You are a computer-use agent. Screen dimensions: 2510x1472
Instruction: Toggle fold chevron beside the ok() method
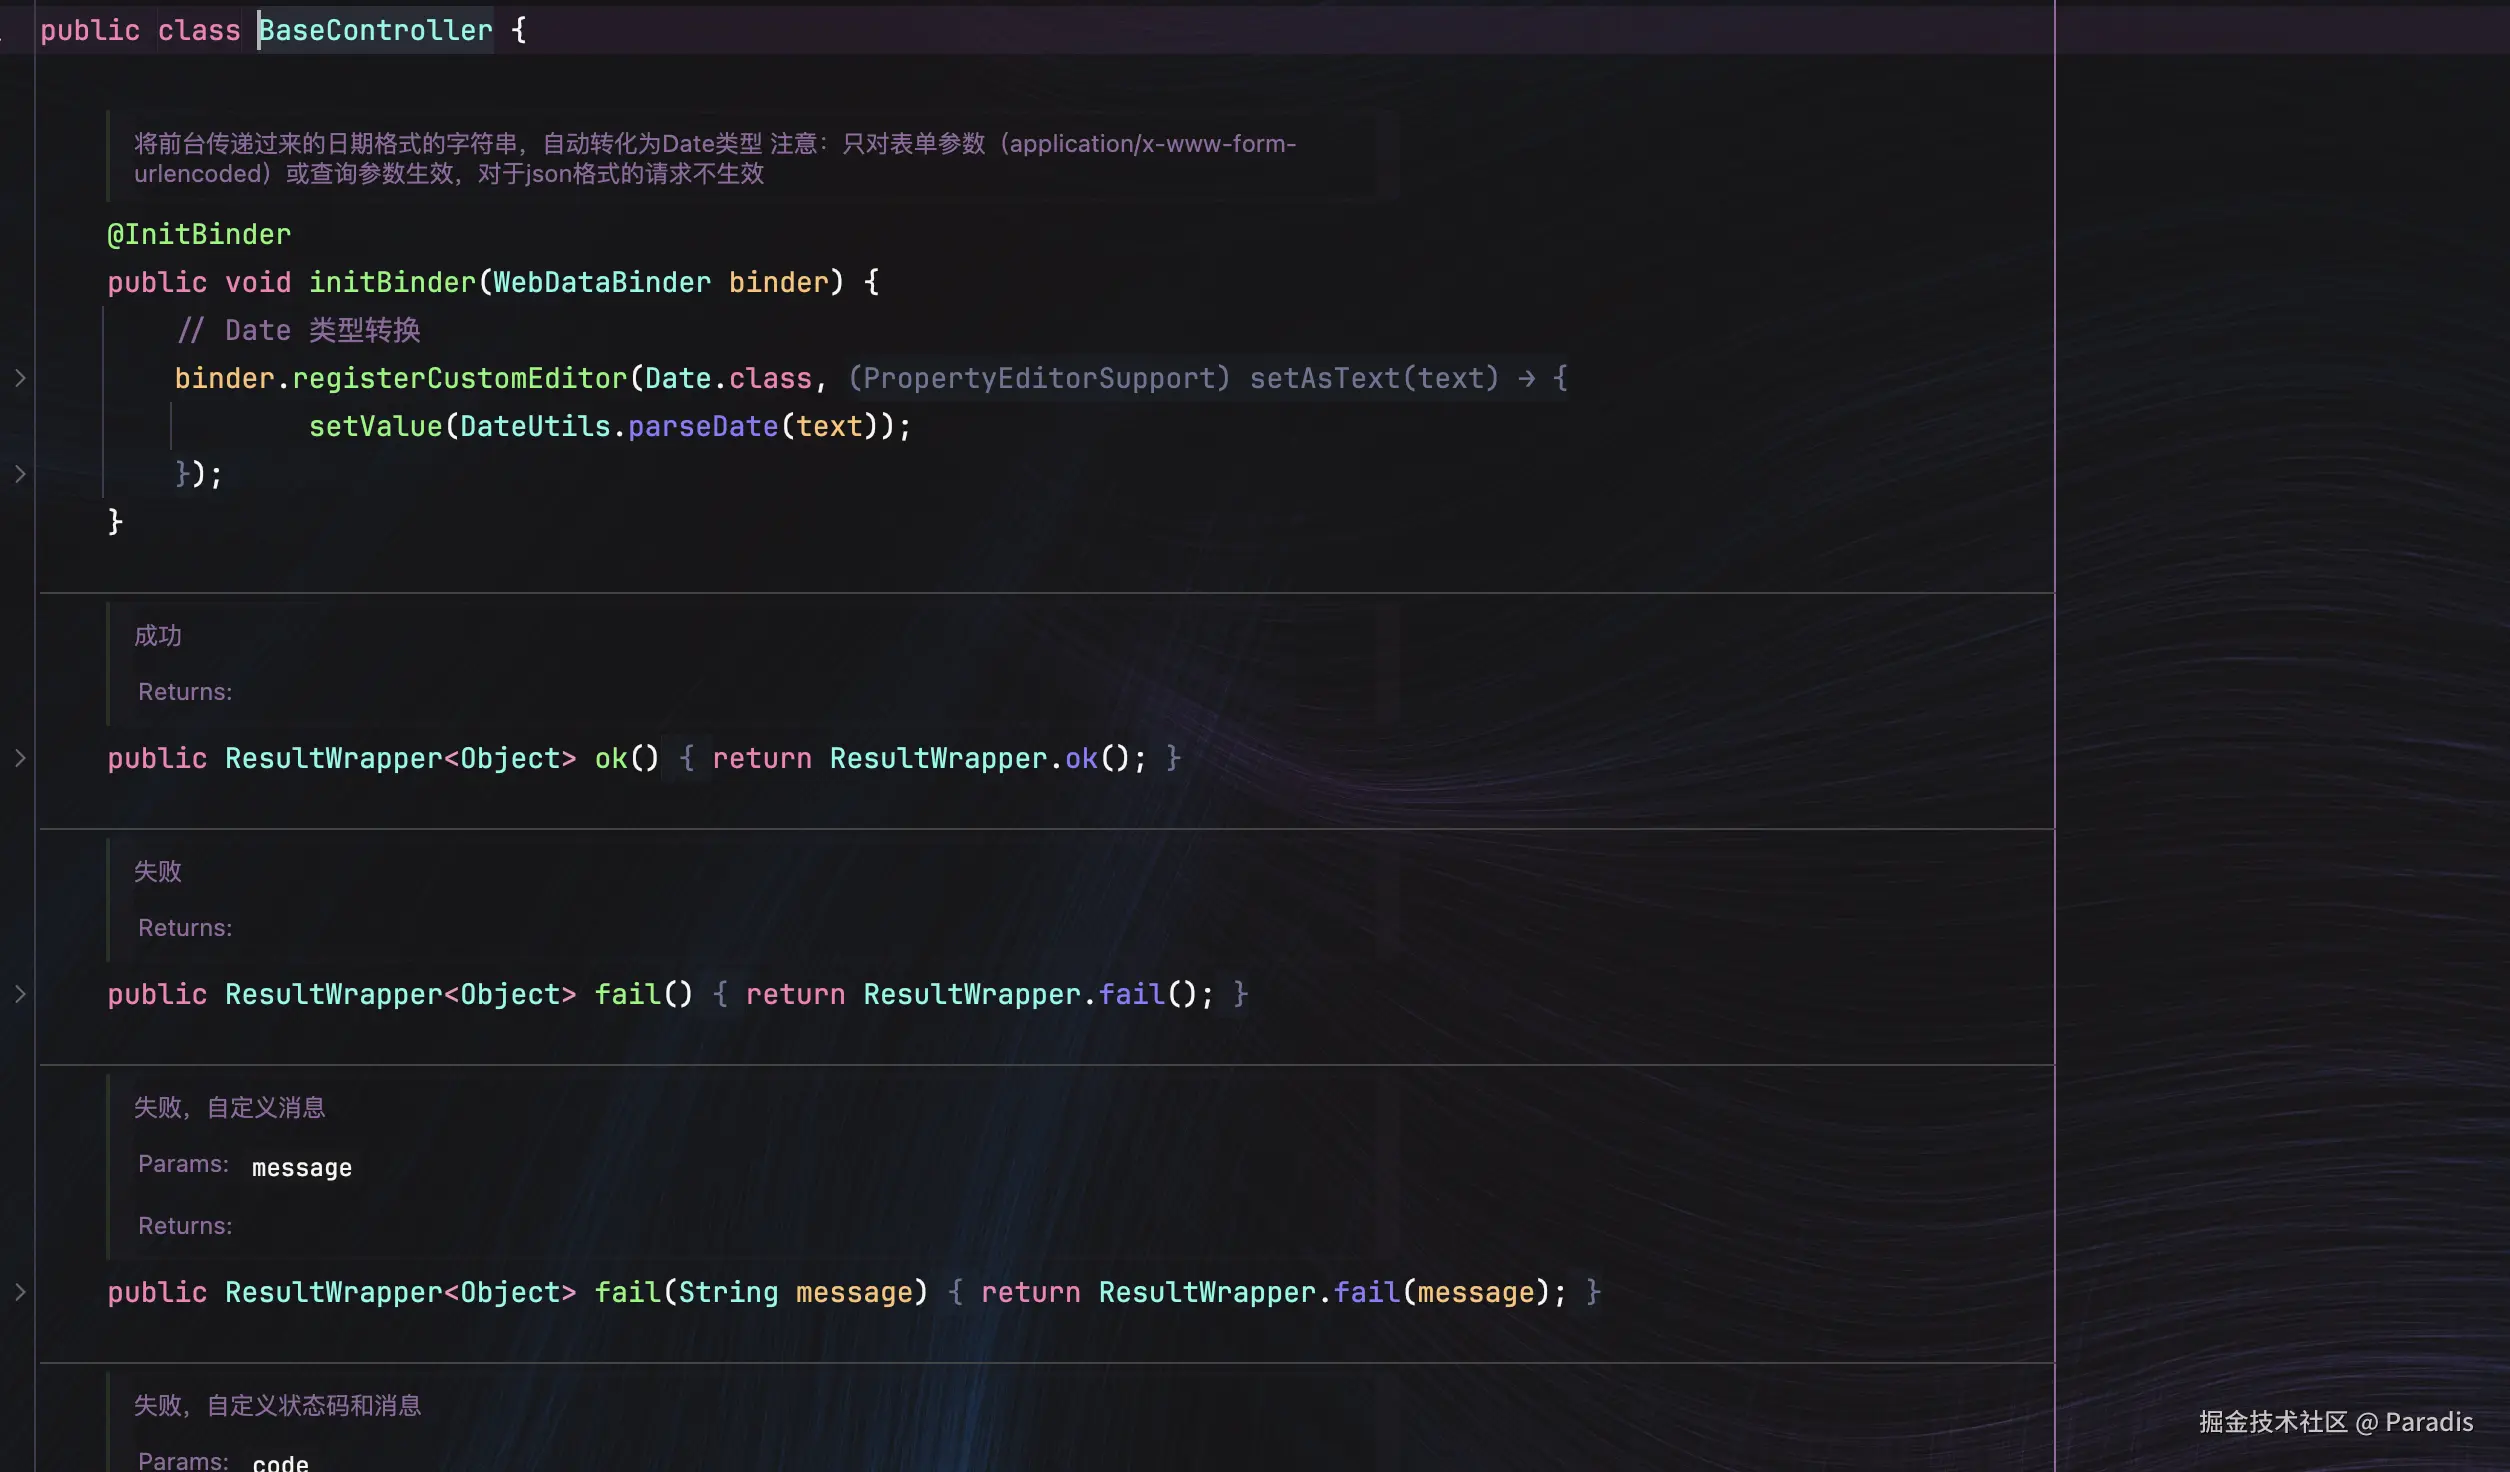click(x=20, y=758)
